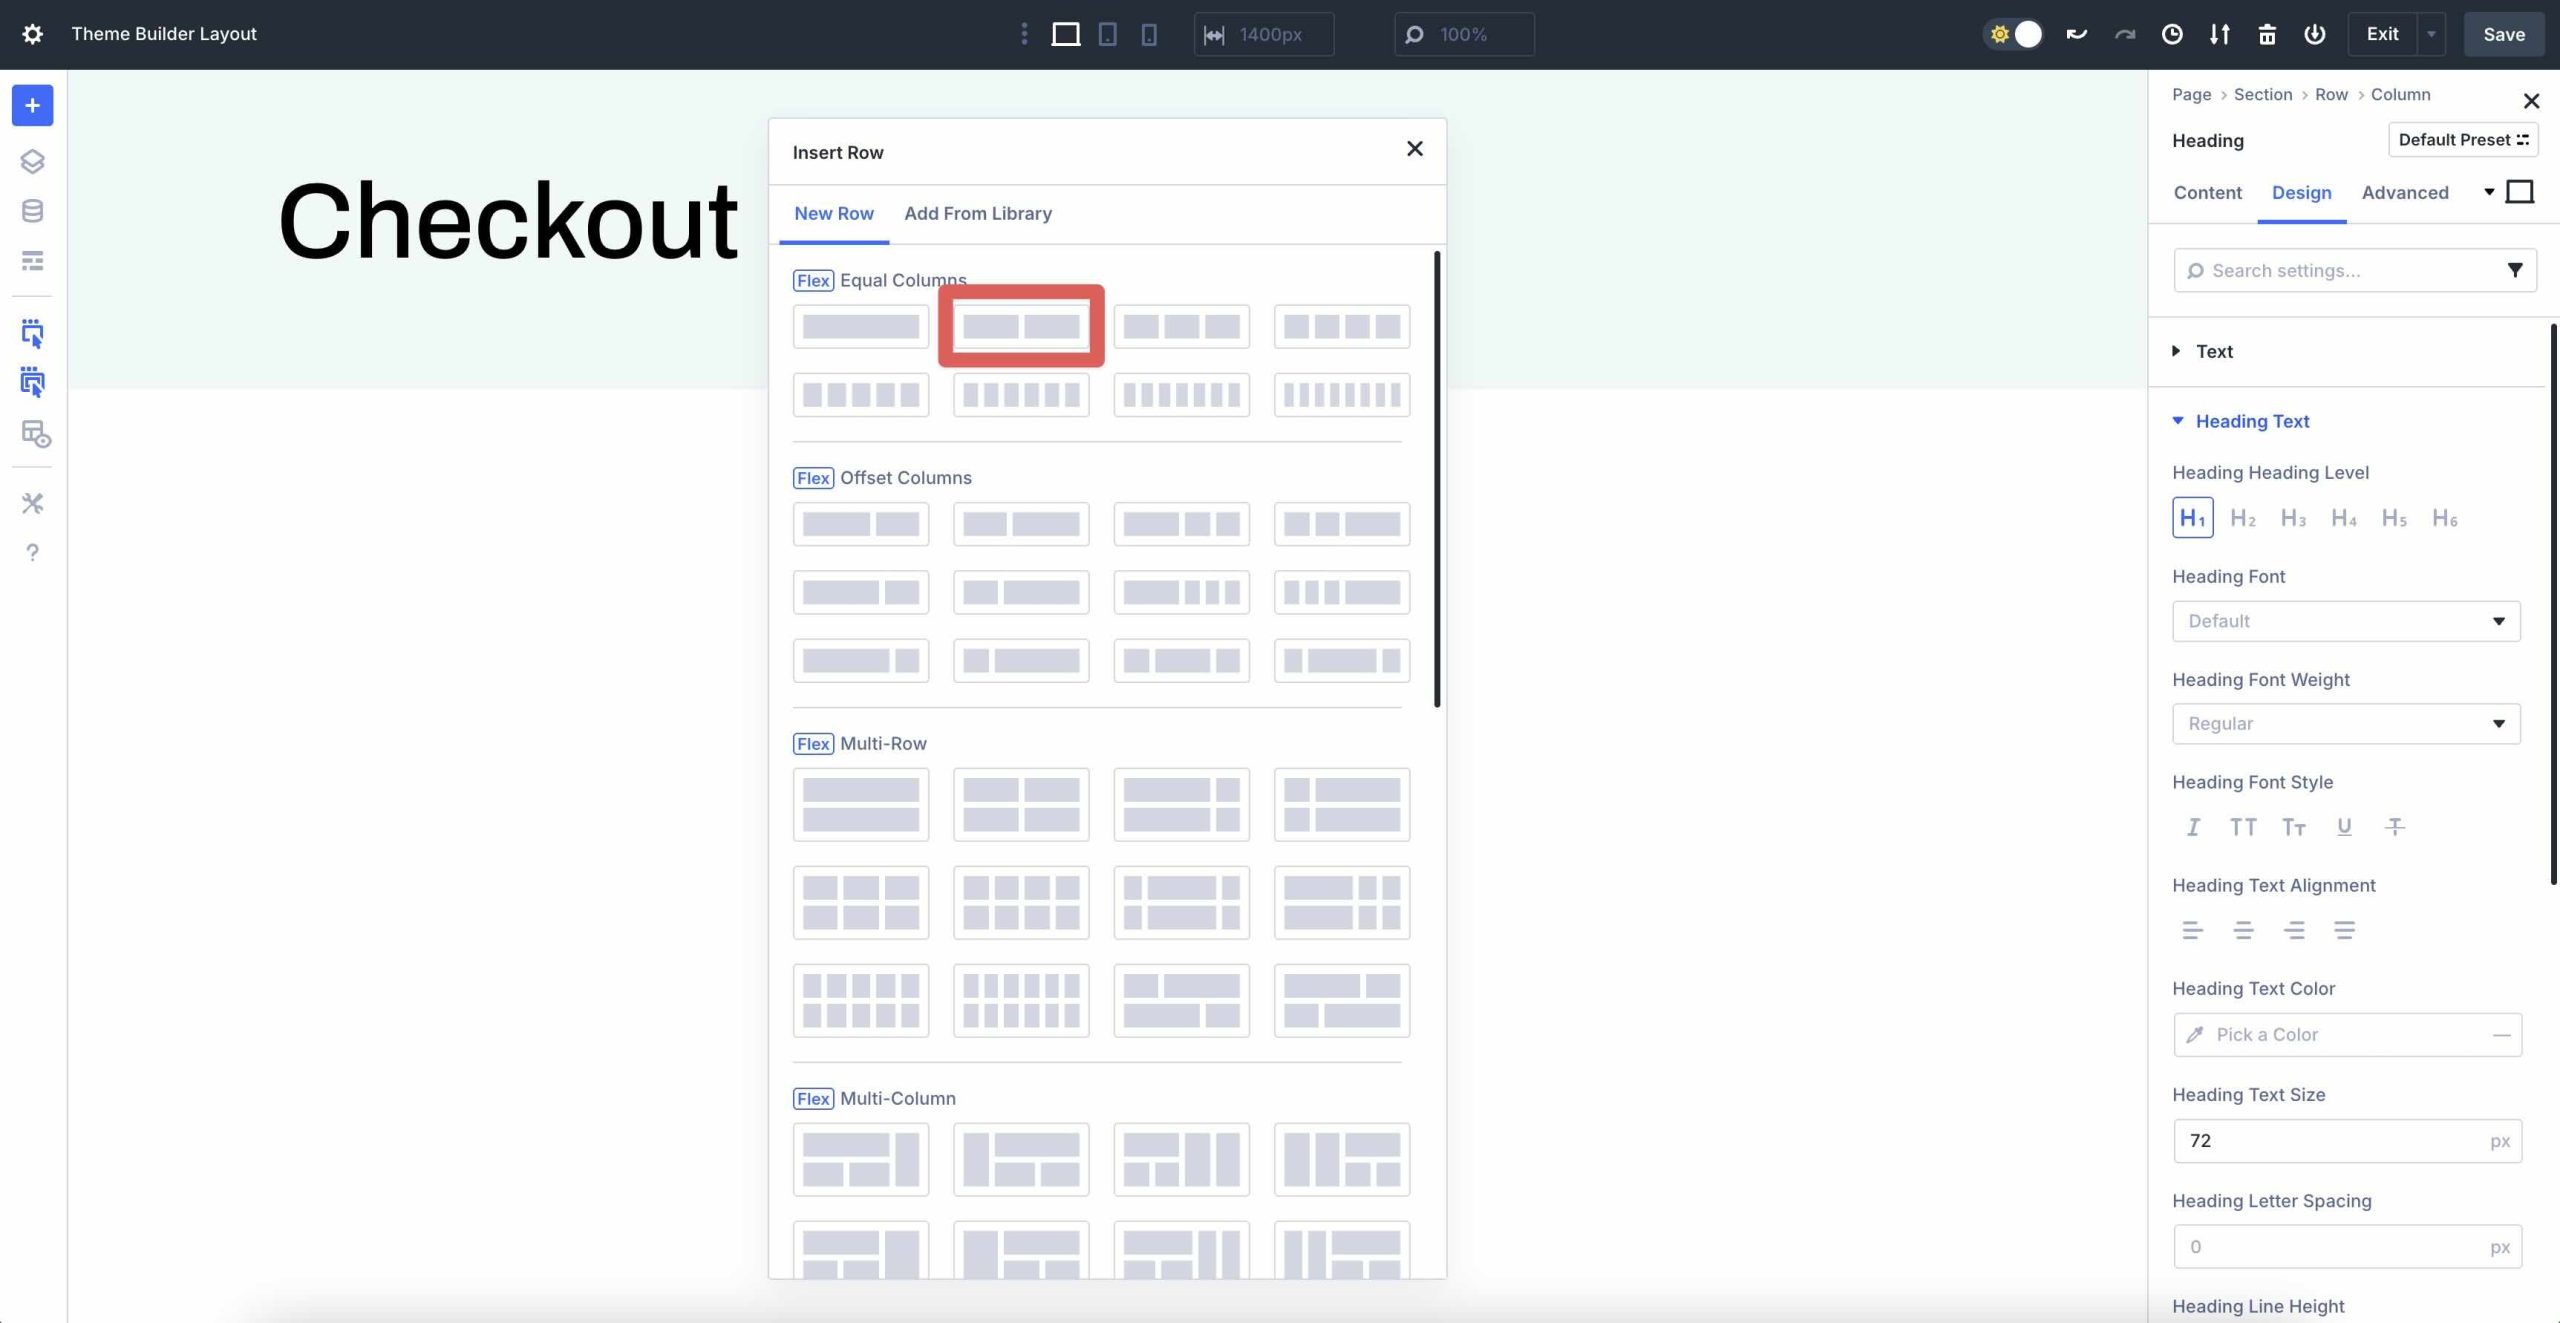Open the Heading Font dropdown
The image size is (2560, 1323).
pos(2344,620)
